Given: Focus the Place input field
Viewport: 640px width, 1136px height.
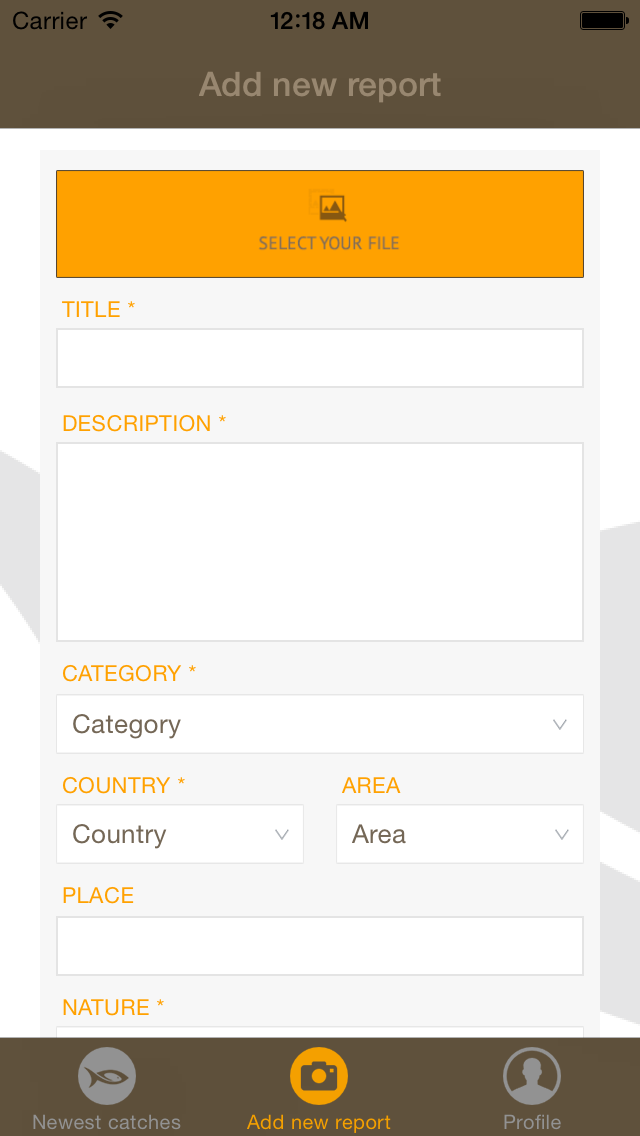Looking at the screenshot, I should [320, 946].
